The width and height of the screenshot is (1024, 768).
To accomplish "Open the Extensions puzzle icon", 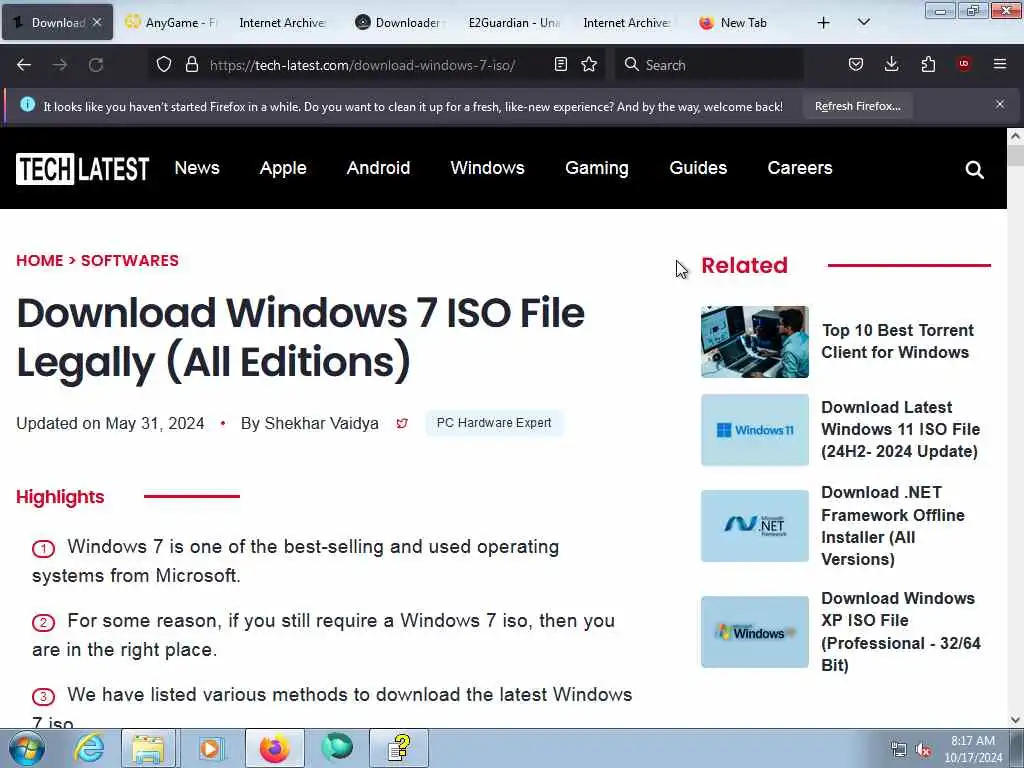I will 928,64.
